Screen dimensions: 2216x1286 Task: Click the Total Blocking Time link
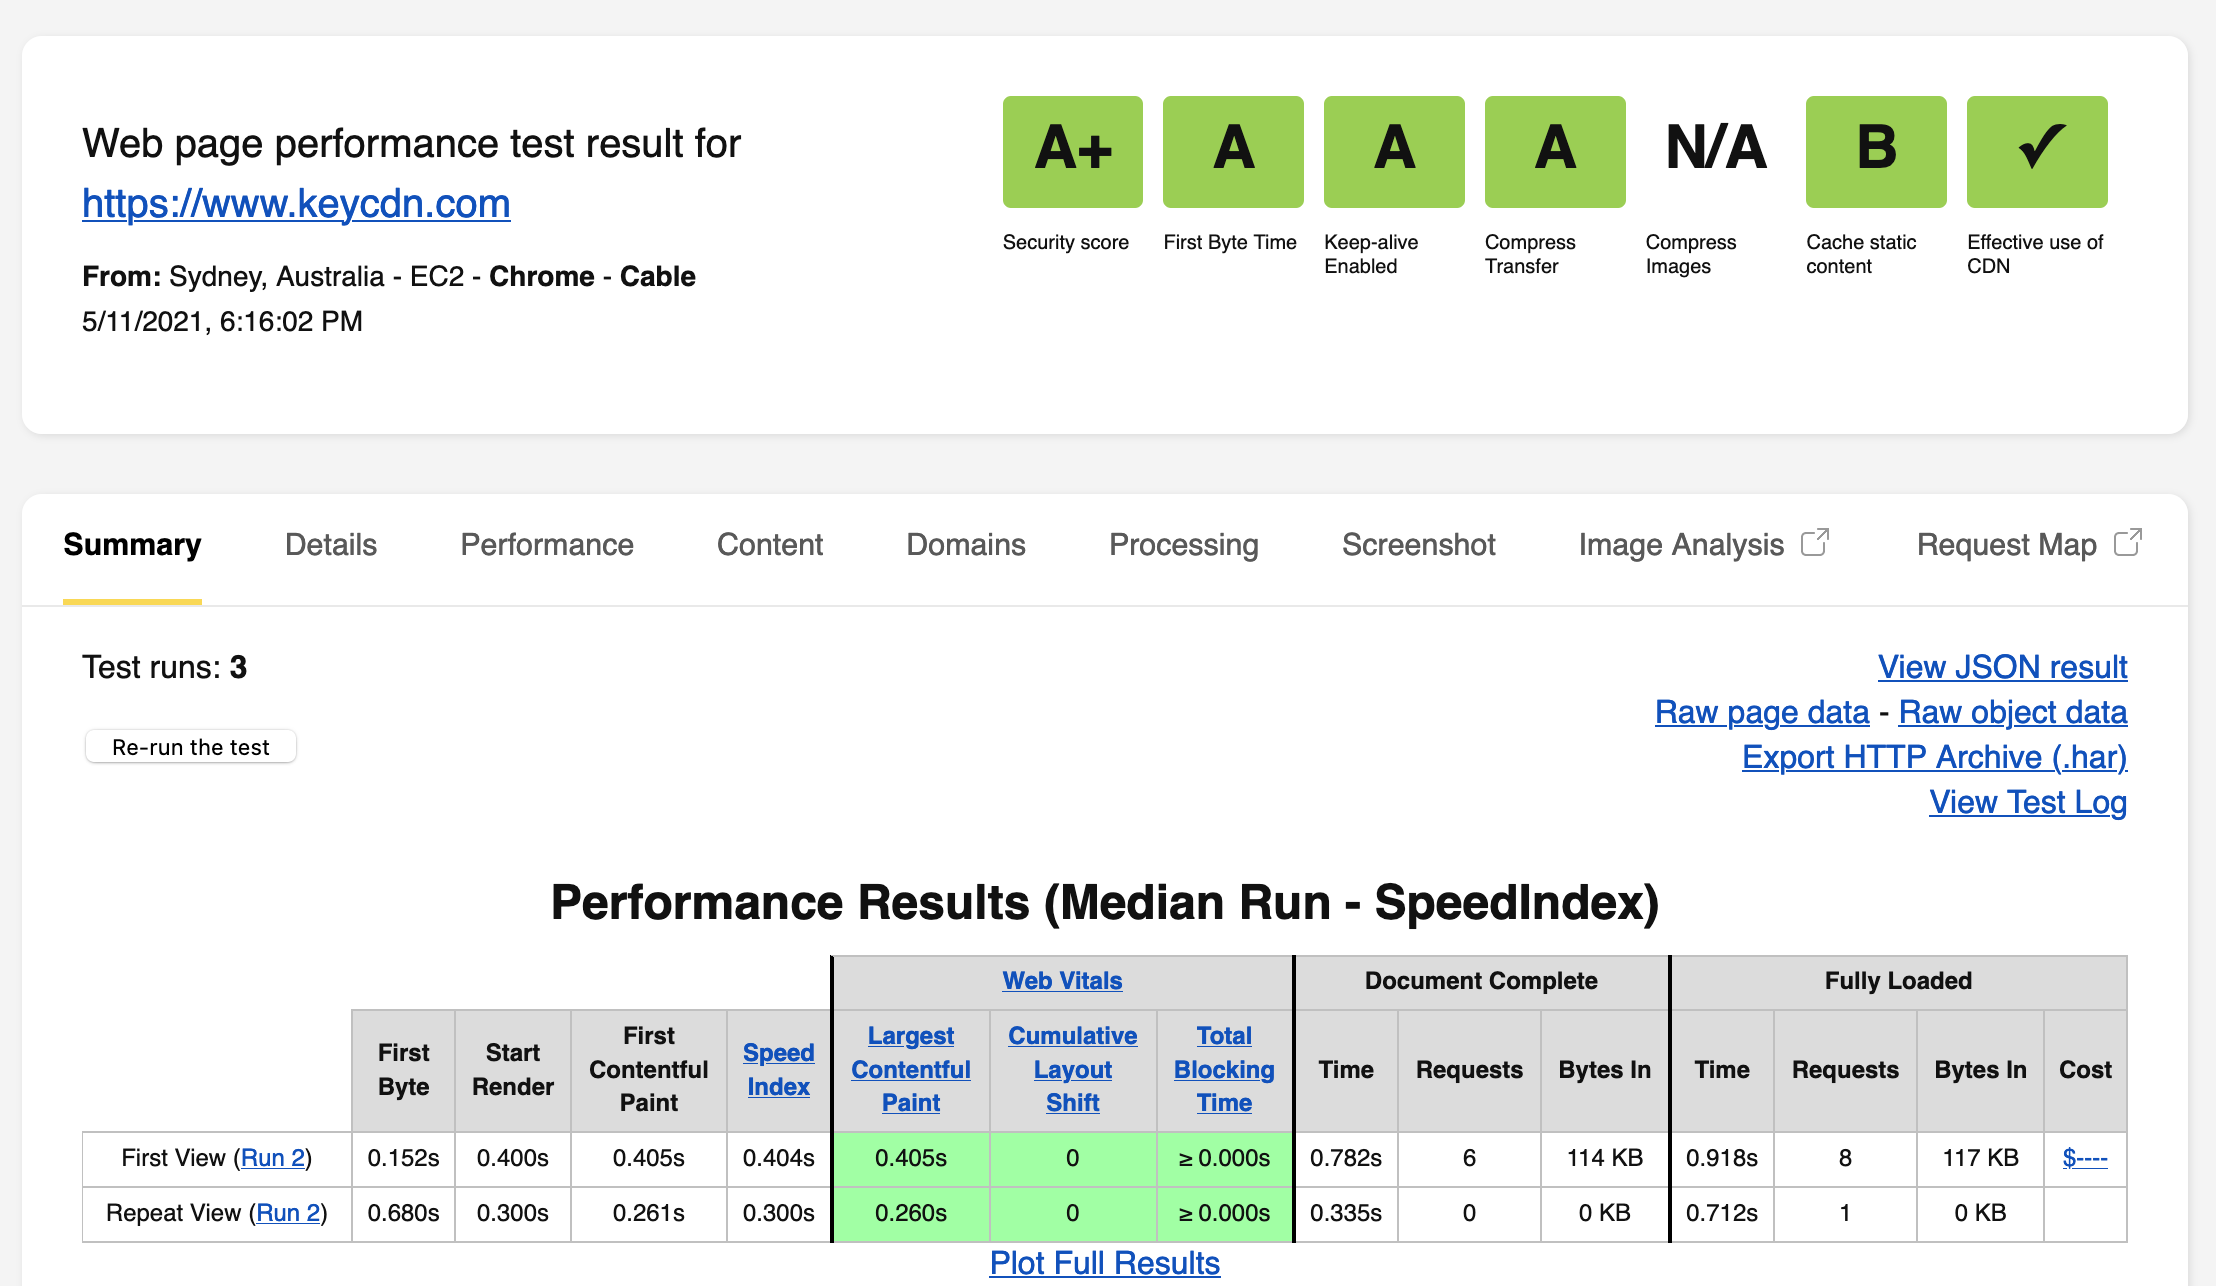pos(1224,1070)
